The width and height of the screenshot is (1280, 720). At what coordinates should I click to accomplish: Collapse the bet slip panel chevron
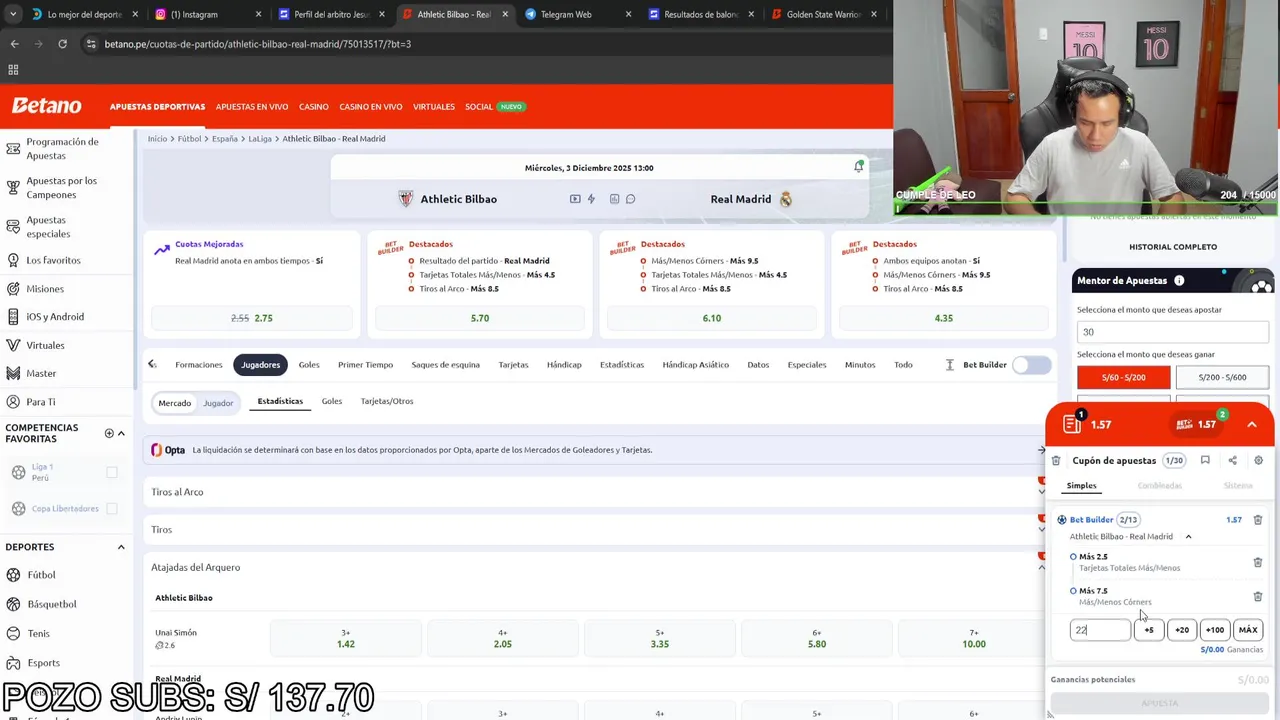1252,424
